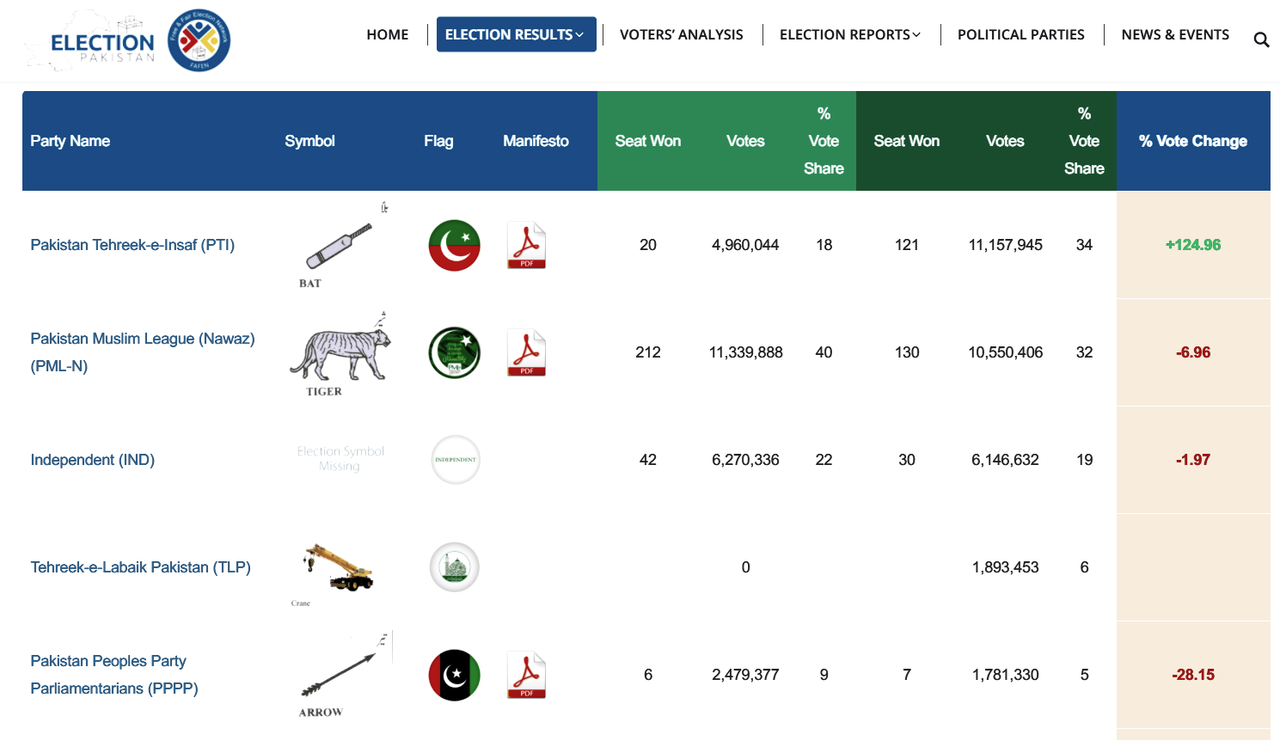Click the Party Name column header
The height and width of the screenshot is (740, 1280).
pyautogui.click(x=70, y=141)
